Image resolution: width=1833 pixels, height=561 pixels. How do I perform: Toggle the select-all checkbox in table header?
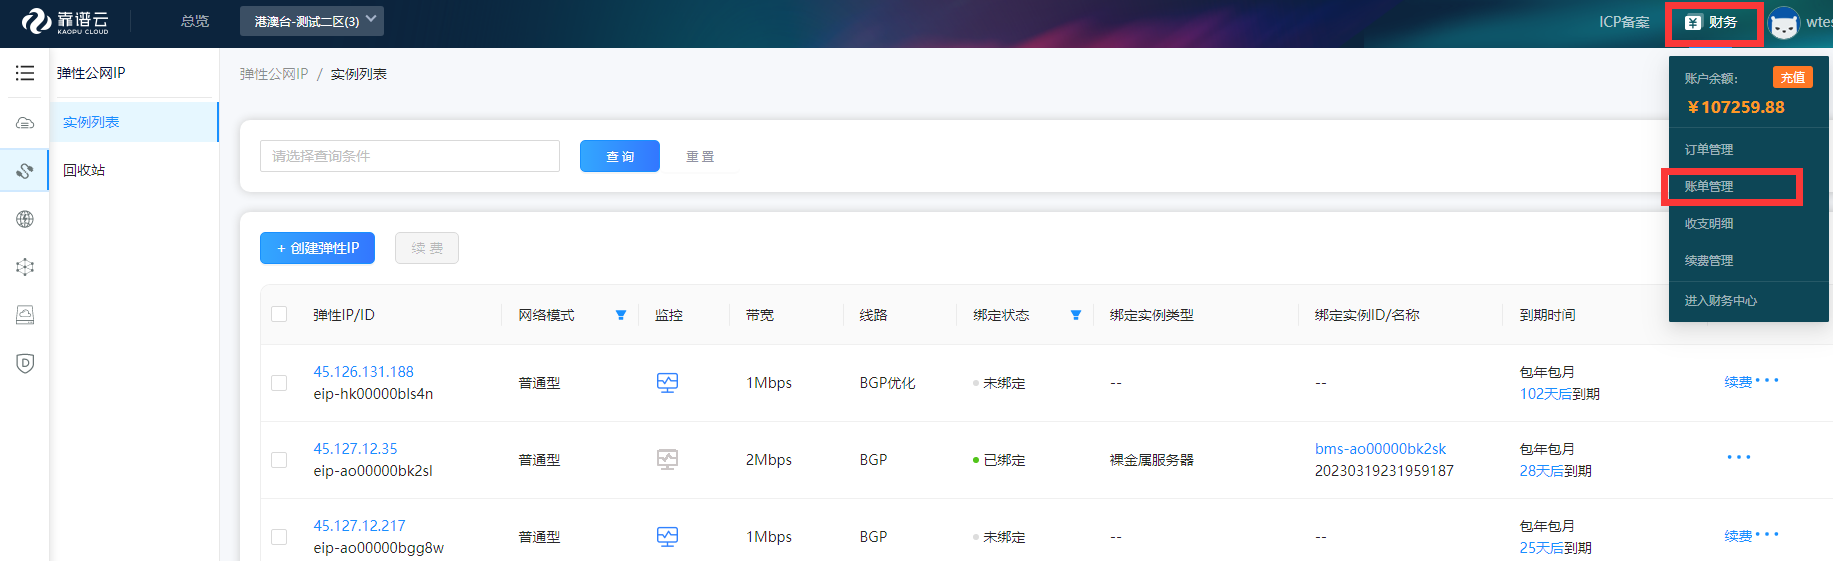(279, 314)
